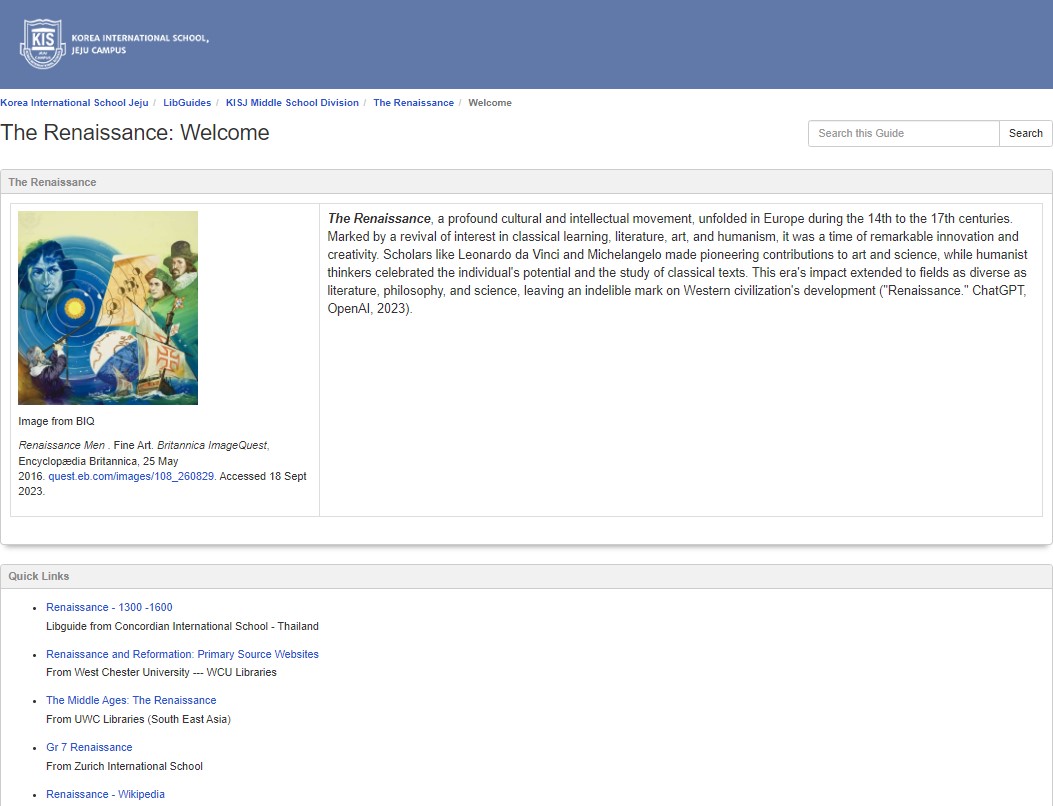Viewport: 1053px width, 806px height.
Task: Open Gr 7 Renaissance link
Action: pyautogui.click(x=89, y=748)
